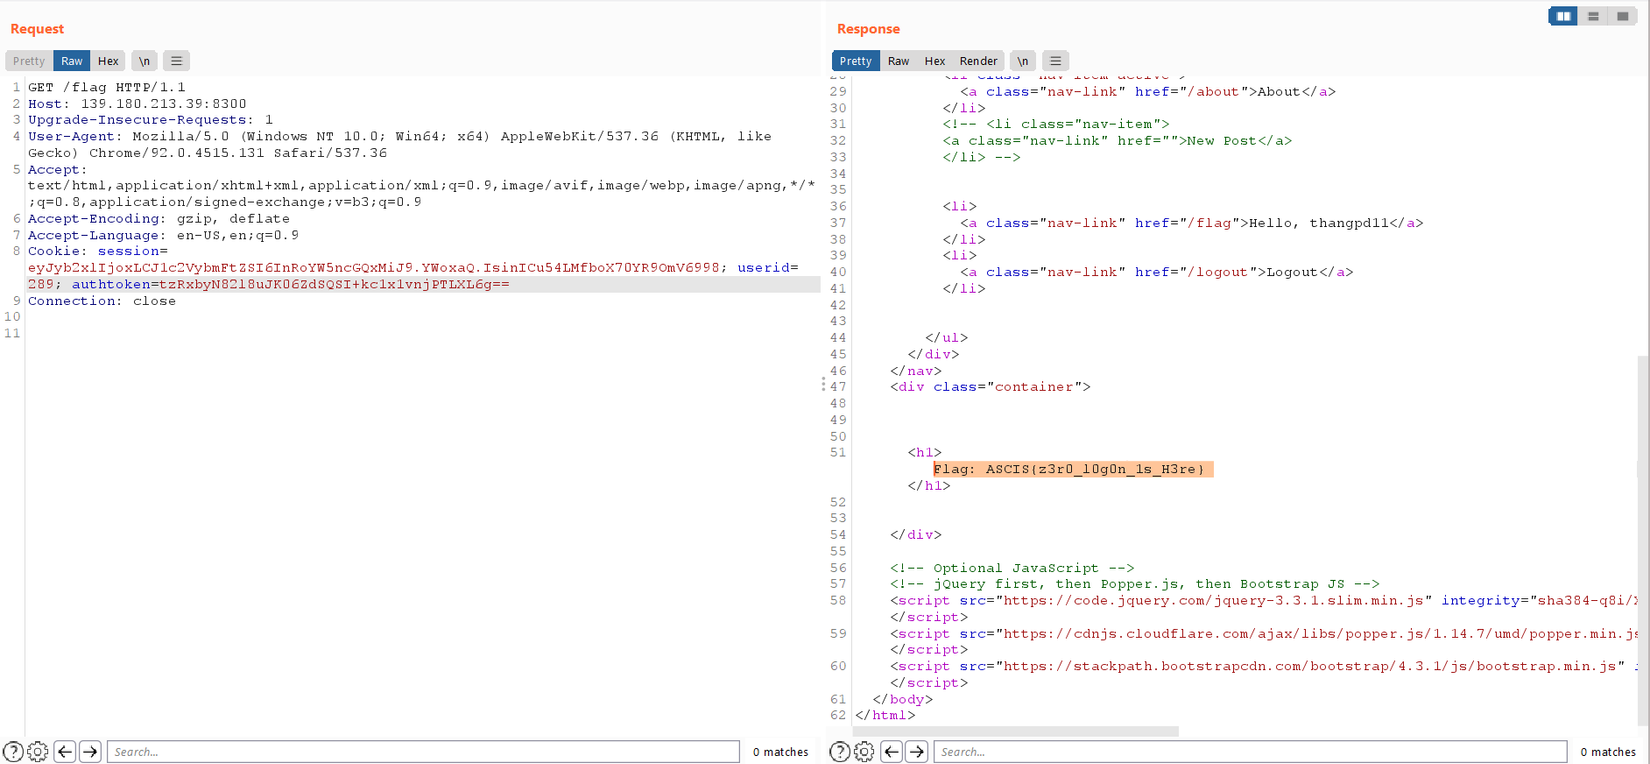Image resolution: width=1650 pixels, height=764 pixels.
Task: Click the Request 0 matches counter
Action: (780, 752)
